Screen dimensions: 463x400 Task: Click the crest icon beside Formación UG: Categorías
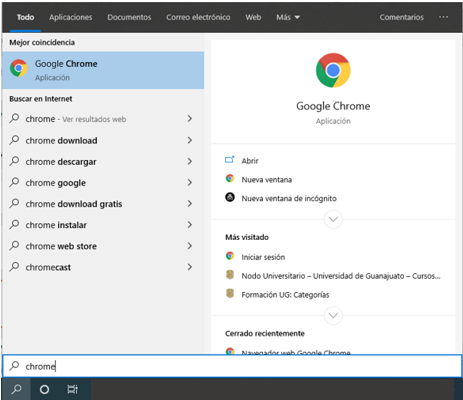230,293
